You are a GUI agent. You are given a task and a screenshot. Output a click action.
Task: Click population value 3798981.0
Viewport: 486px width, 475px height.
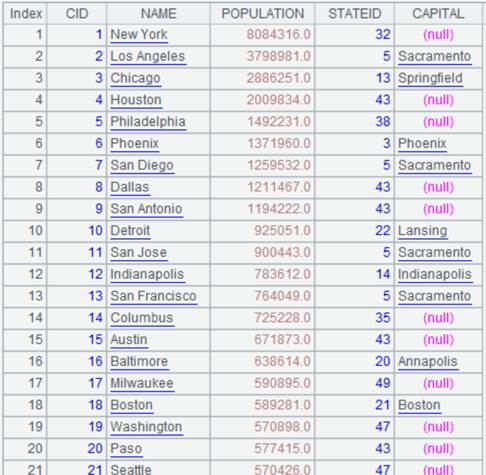[279, 56]
